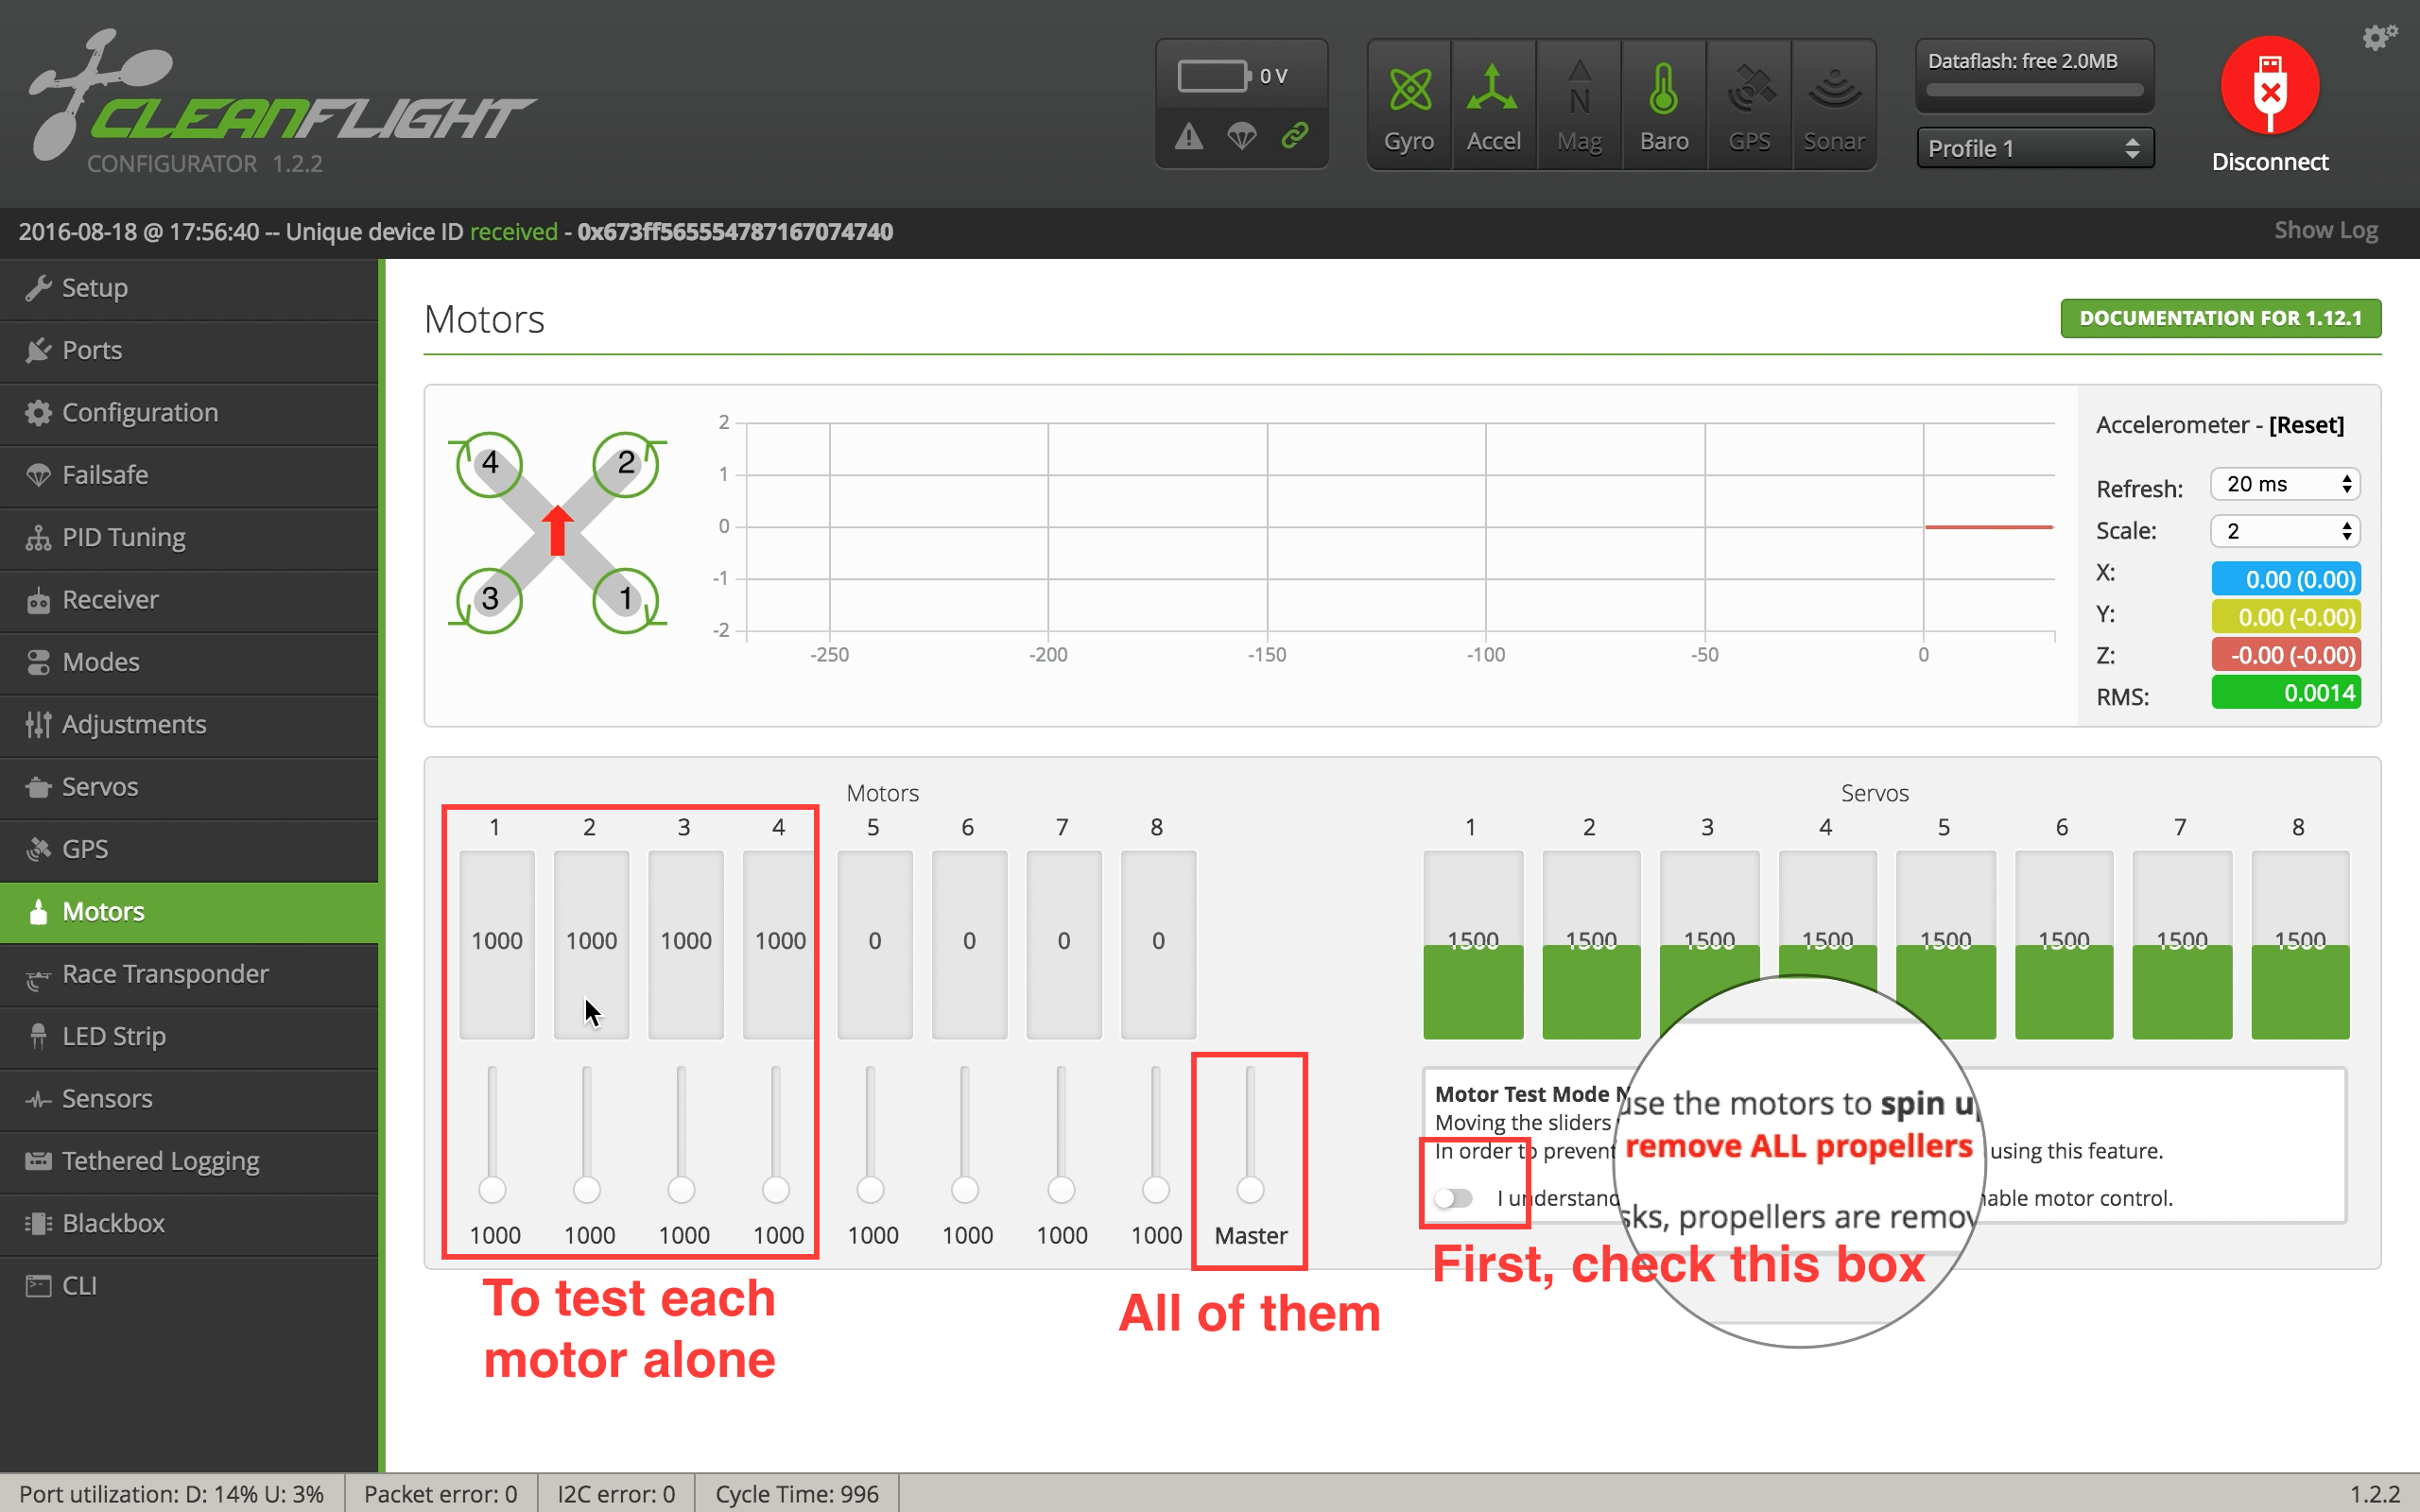Click the Sonar sensor icon
Viewport: 2420px width, 1512px height.
(x=1831, y=97)
